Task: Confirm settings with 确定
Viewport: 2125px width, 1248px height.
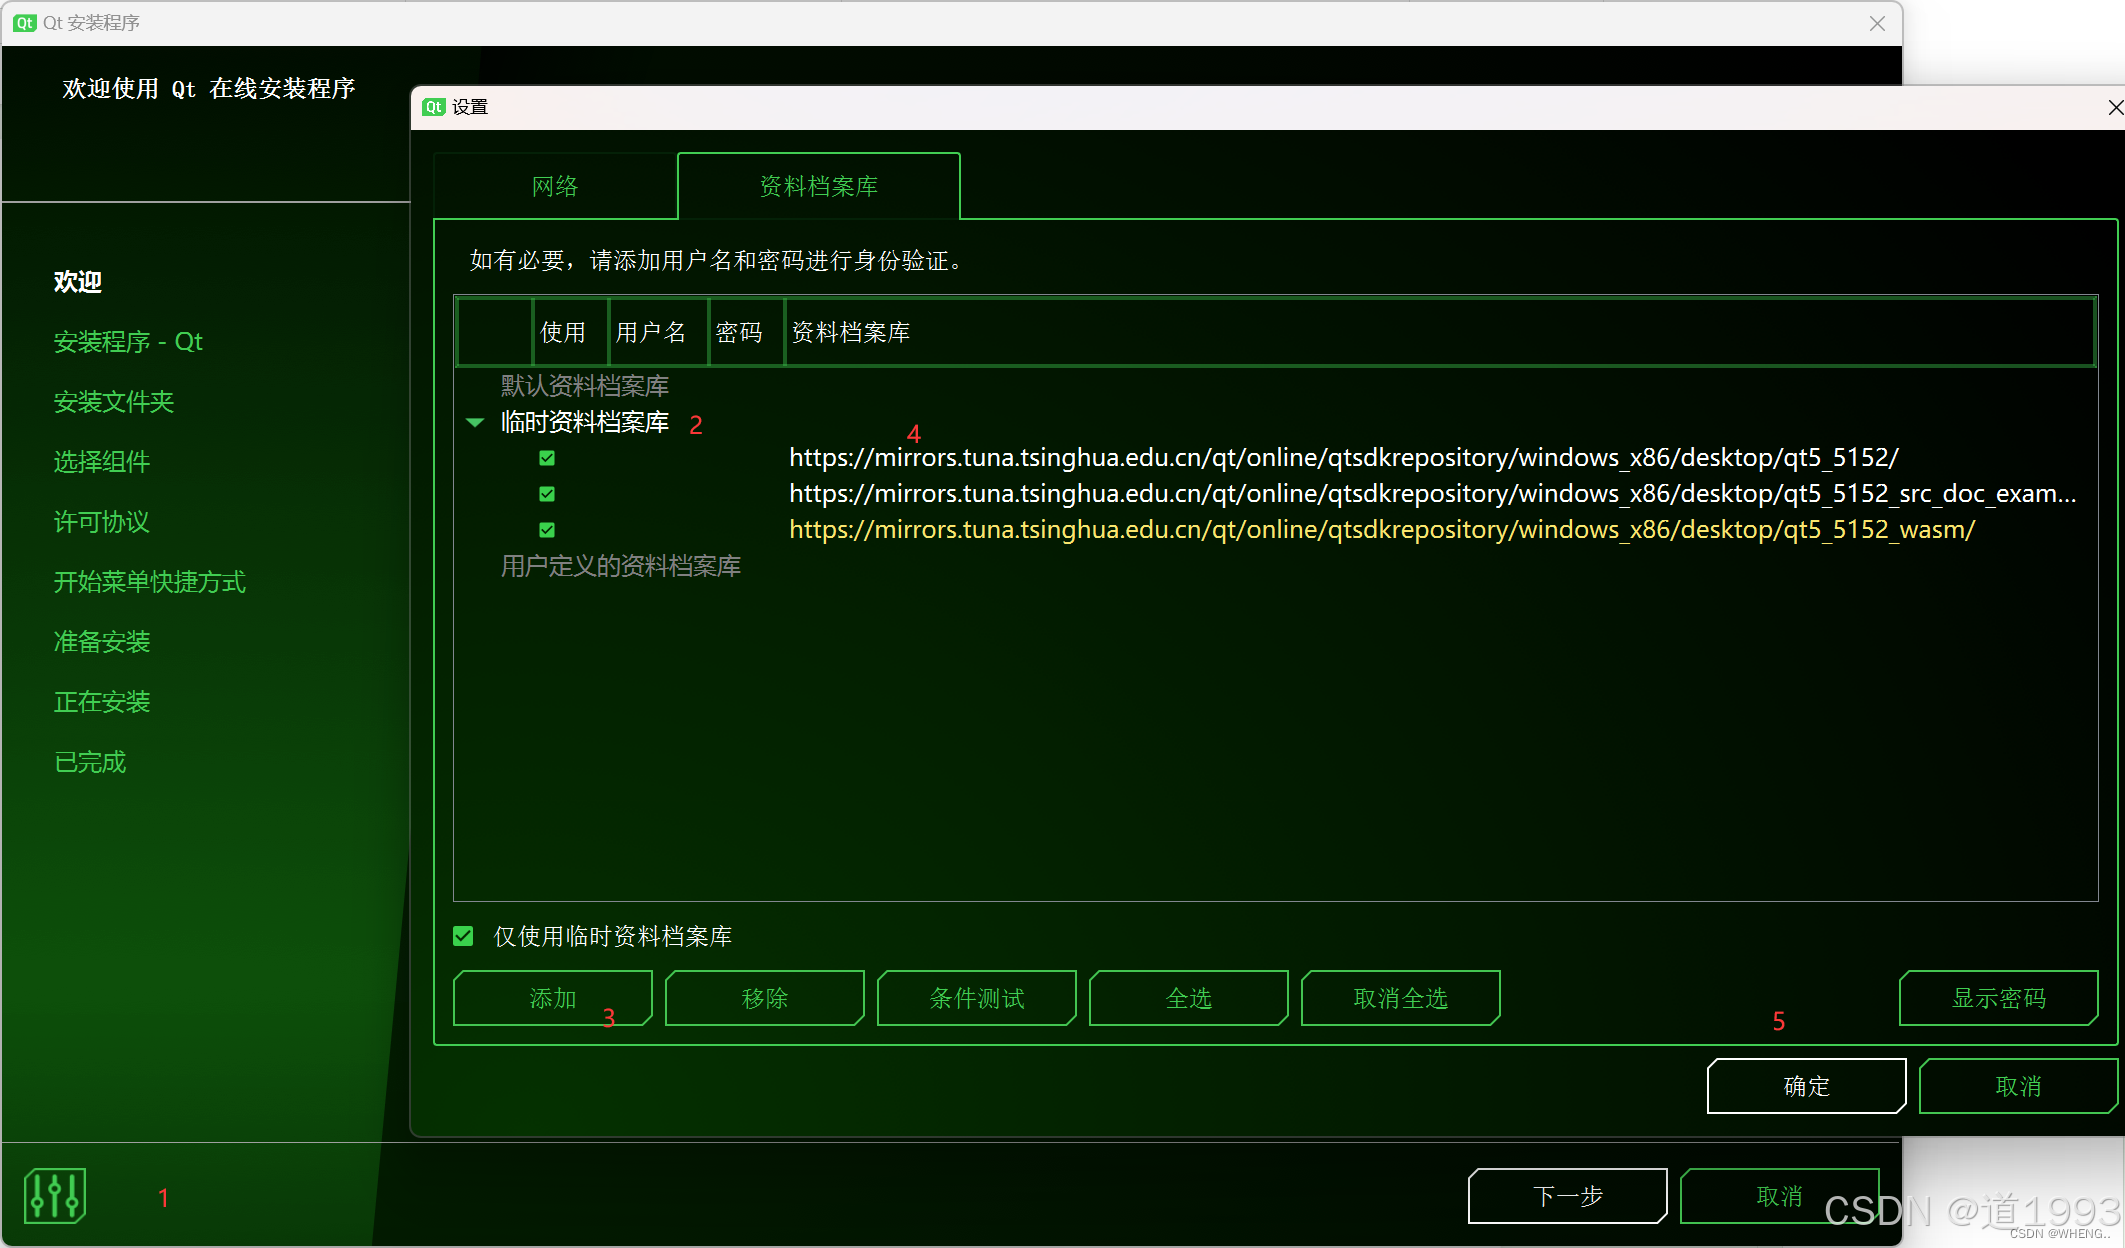Action: (x=1806, y=1086)
